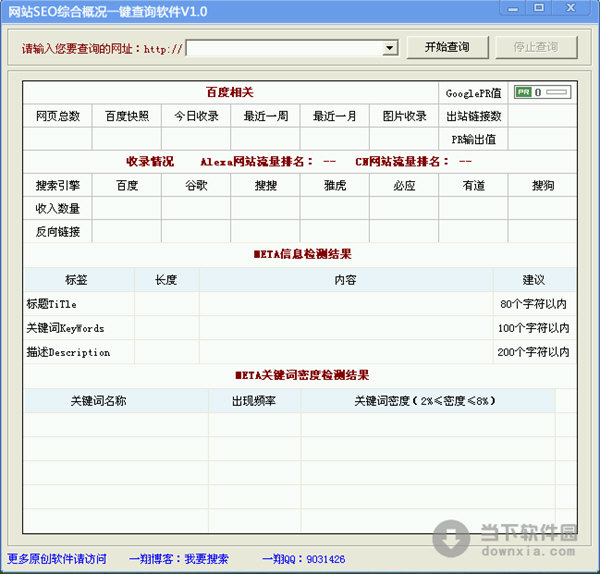Click the 更多原创软件请访问 text

click(56, 559)
